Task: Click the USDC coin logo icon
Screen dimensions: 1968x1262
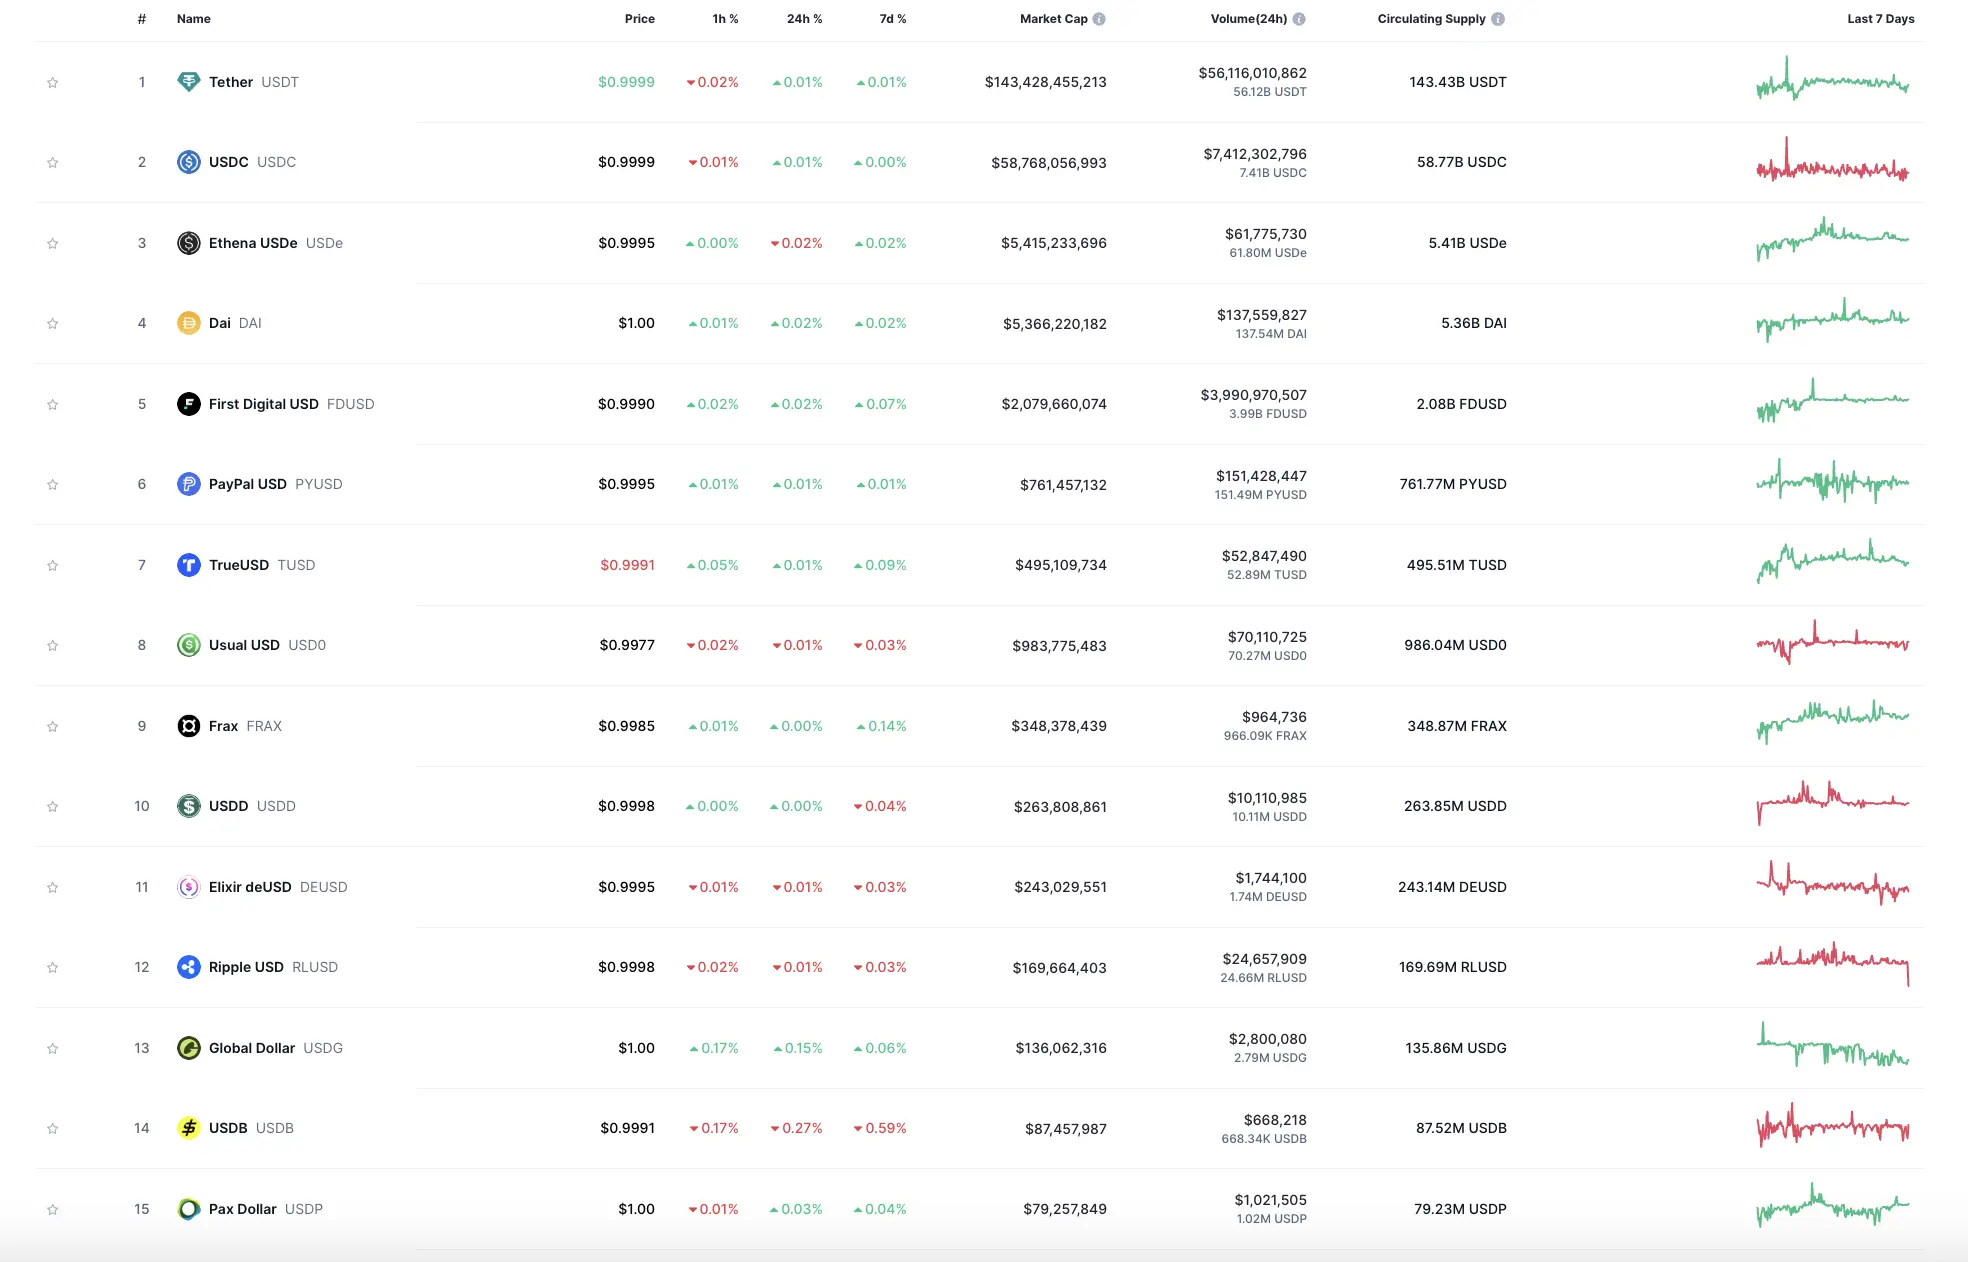Action: click(188, 162)
